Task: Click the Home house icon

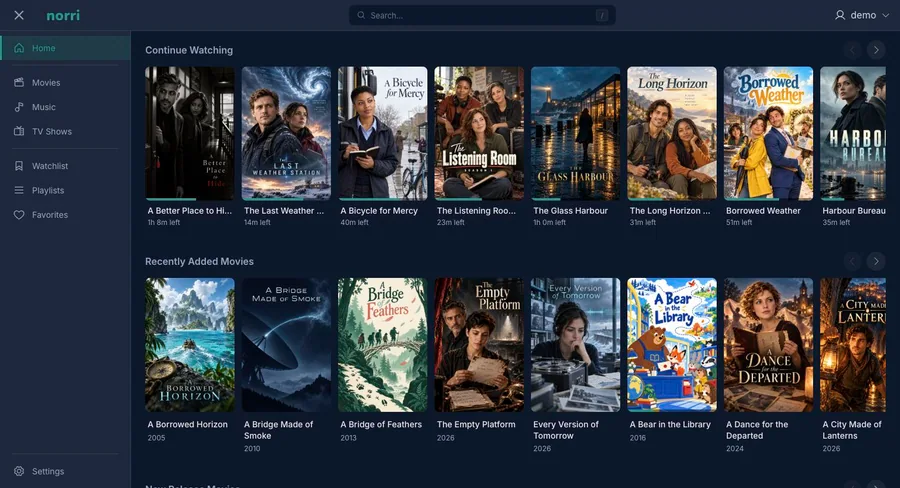Action: click(19, 48)
